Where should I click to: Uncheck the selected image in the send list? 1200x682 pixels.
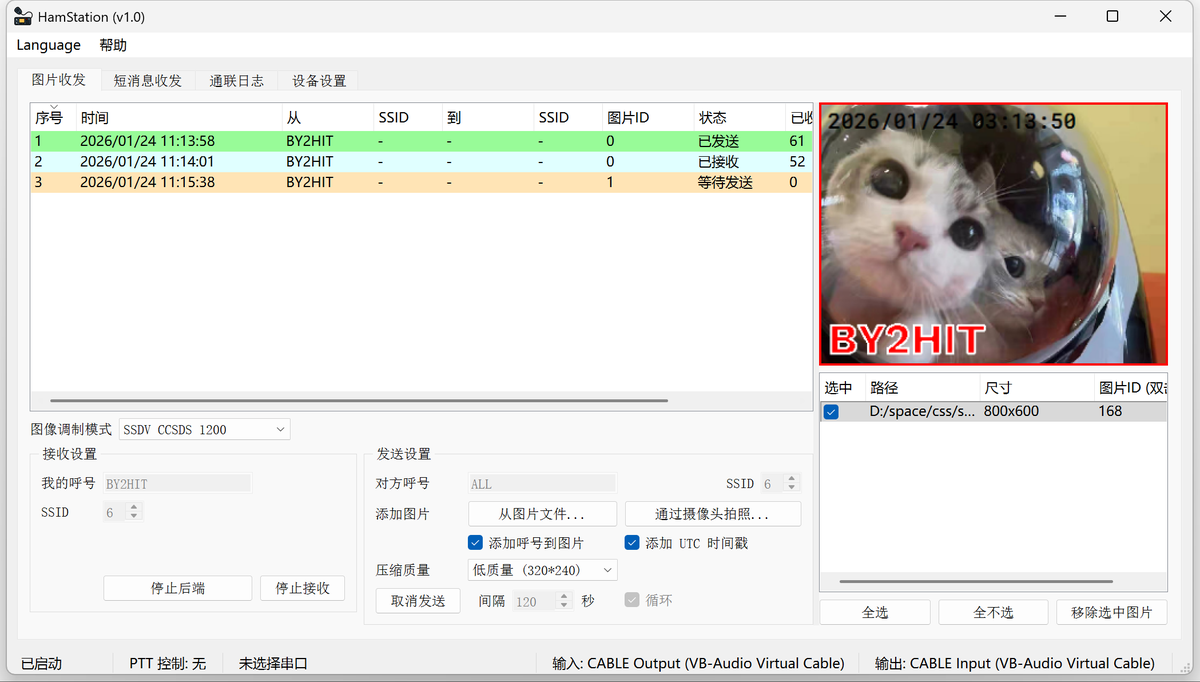(831, 410)
